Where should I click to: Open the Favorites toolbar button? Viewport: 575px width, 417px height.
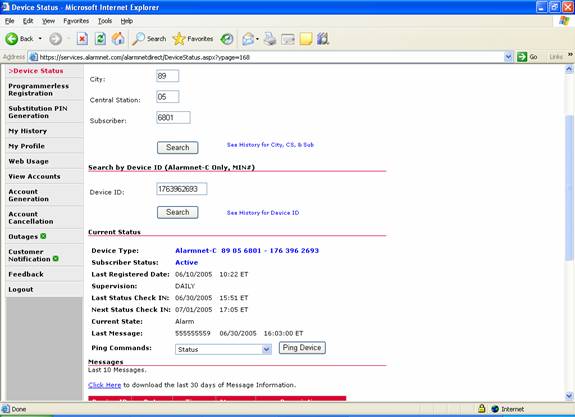(193, 39)
